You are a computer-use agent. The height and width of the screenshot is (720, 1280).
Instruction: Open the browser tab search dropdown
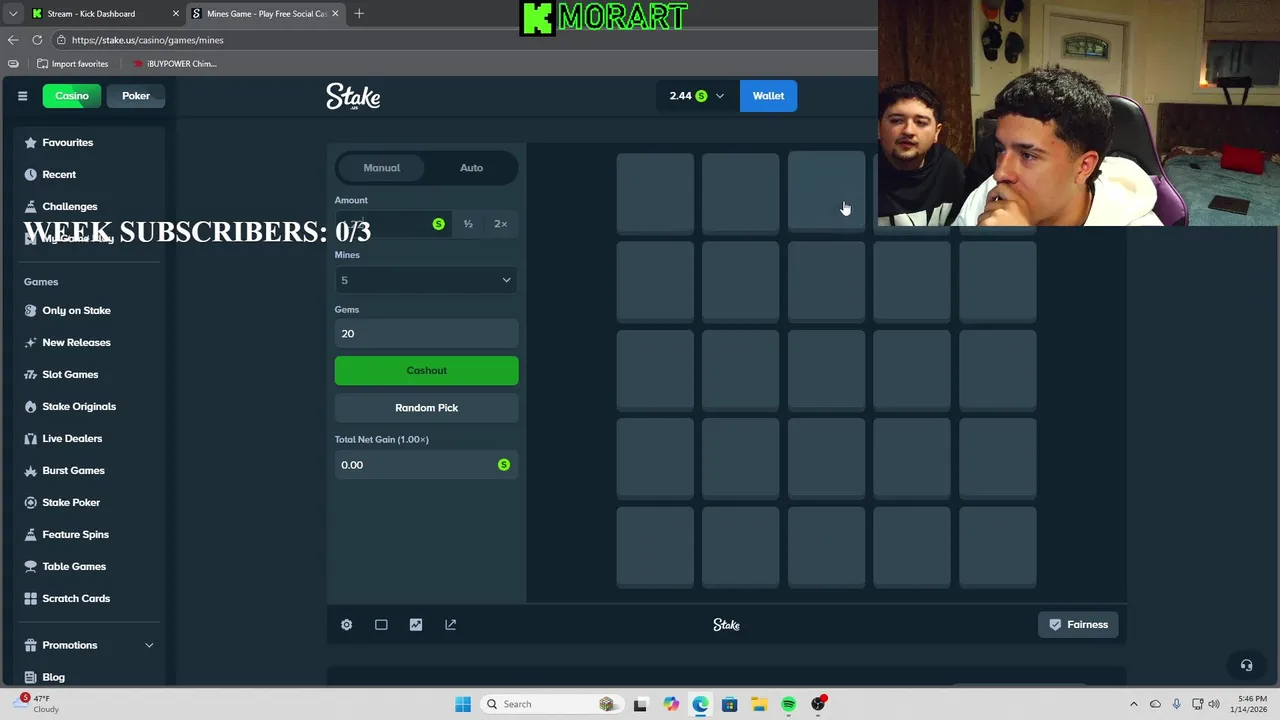click(x=12, y=13)
